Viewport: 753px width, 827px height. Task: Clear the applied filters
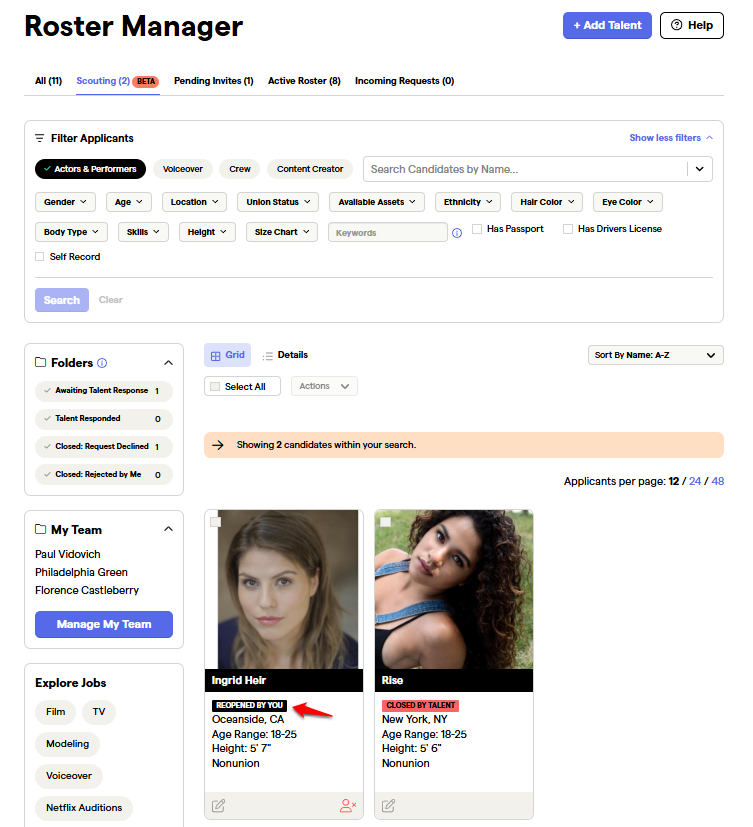(111, 300)
